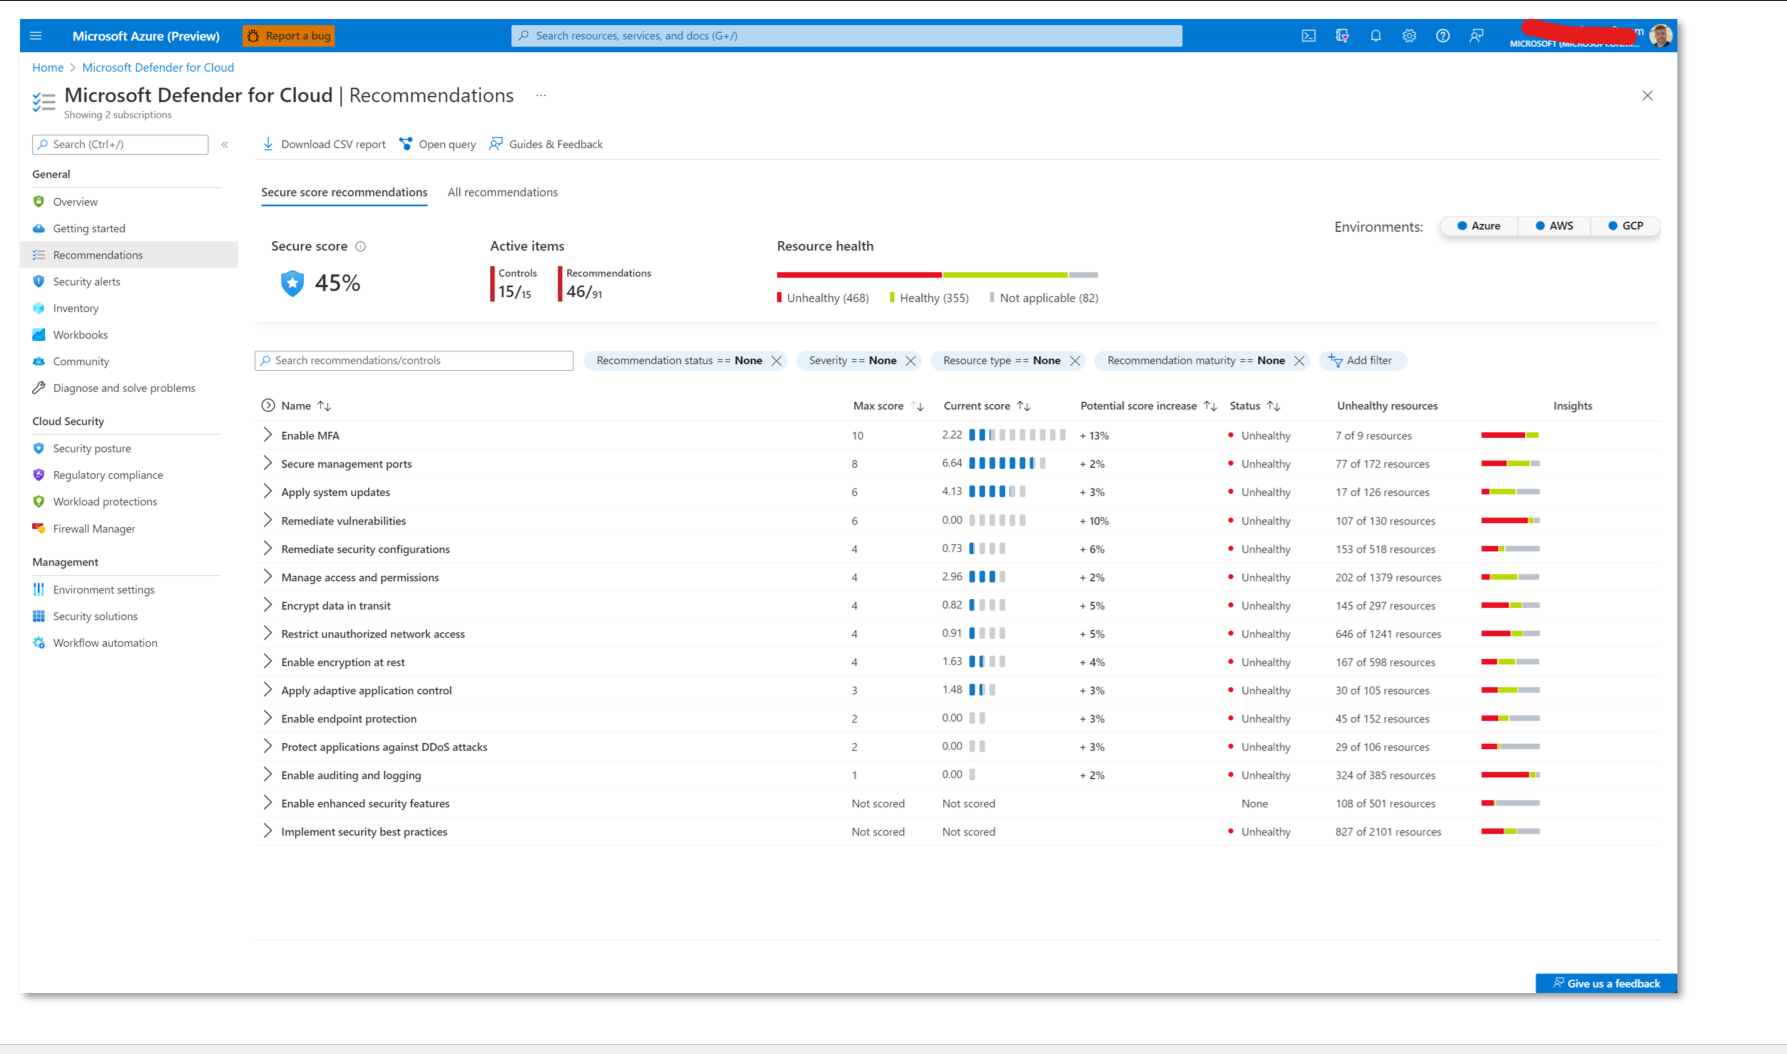The image size is (1787, 1054).
Task: Open Cloud Shell icon in top bar
Action: (1308, 36)
